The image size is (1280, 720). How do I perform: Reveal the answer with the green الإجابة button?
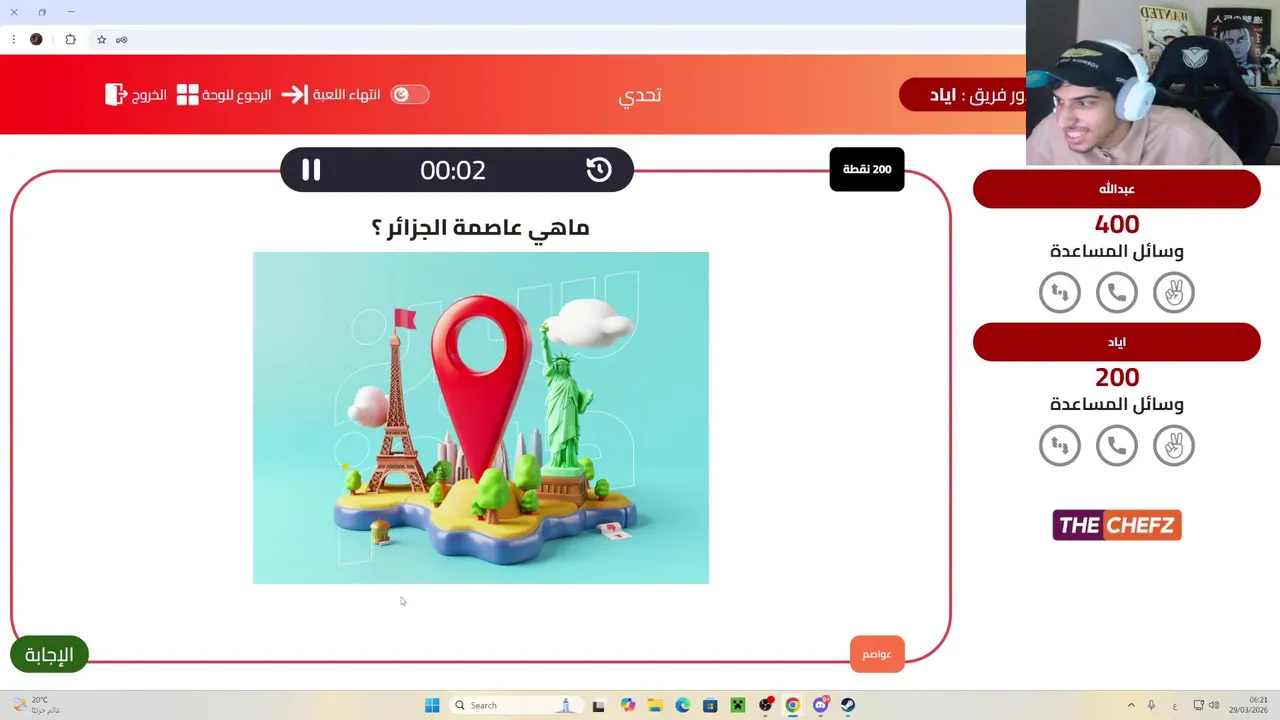tap(49, 655)
